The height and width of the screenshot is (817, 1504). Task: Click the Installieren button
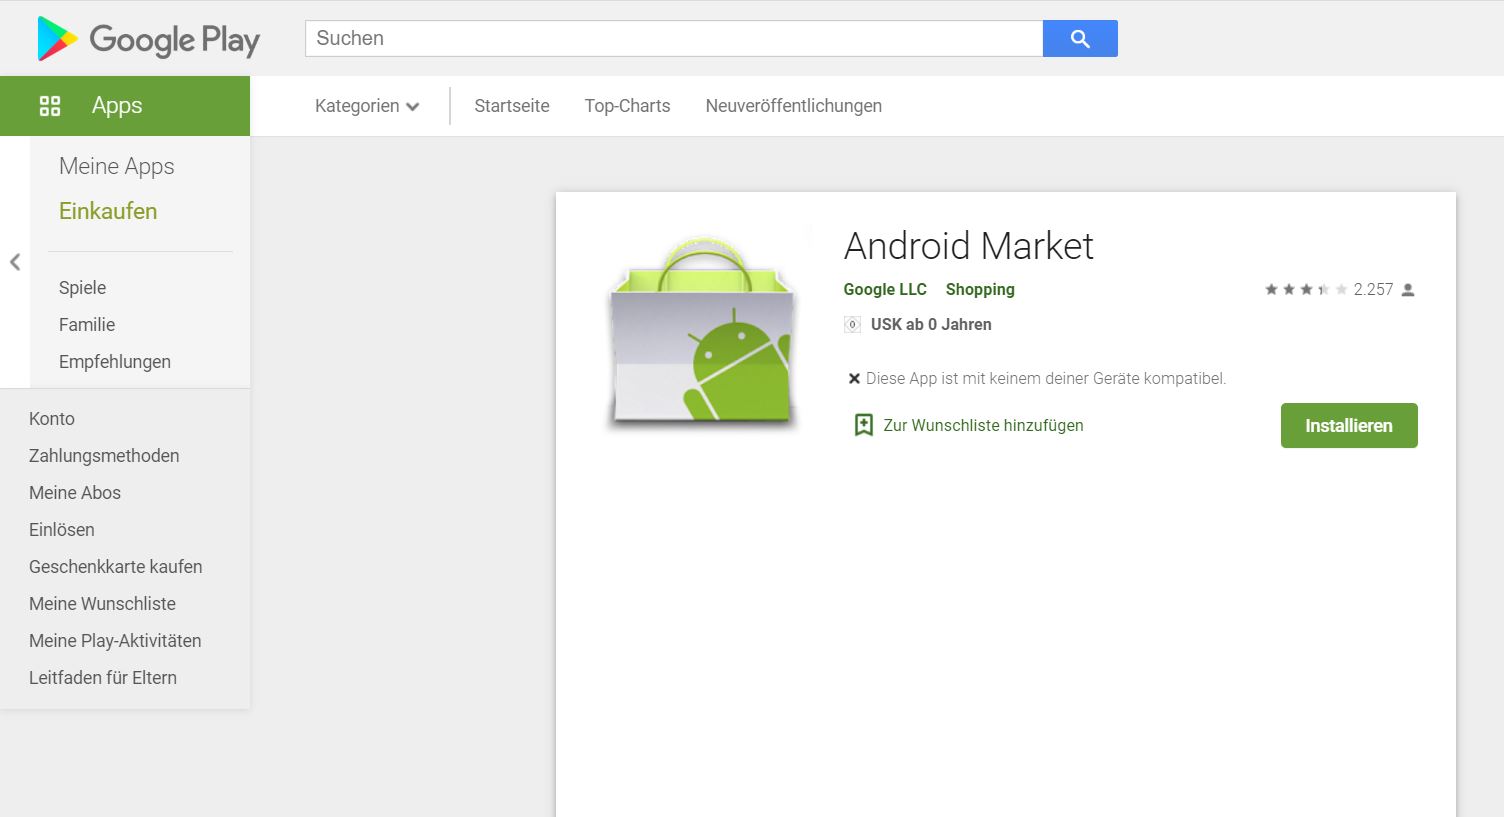tap(1349, 425)
